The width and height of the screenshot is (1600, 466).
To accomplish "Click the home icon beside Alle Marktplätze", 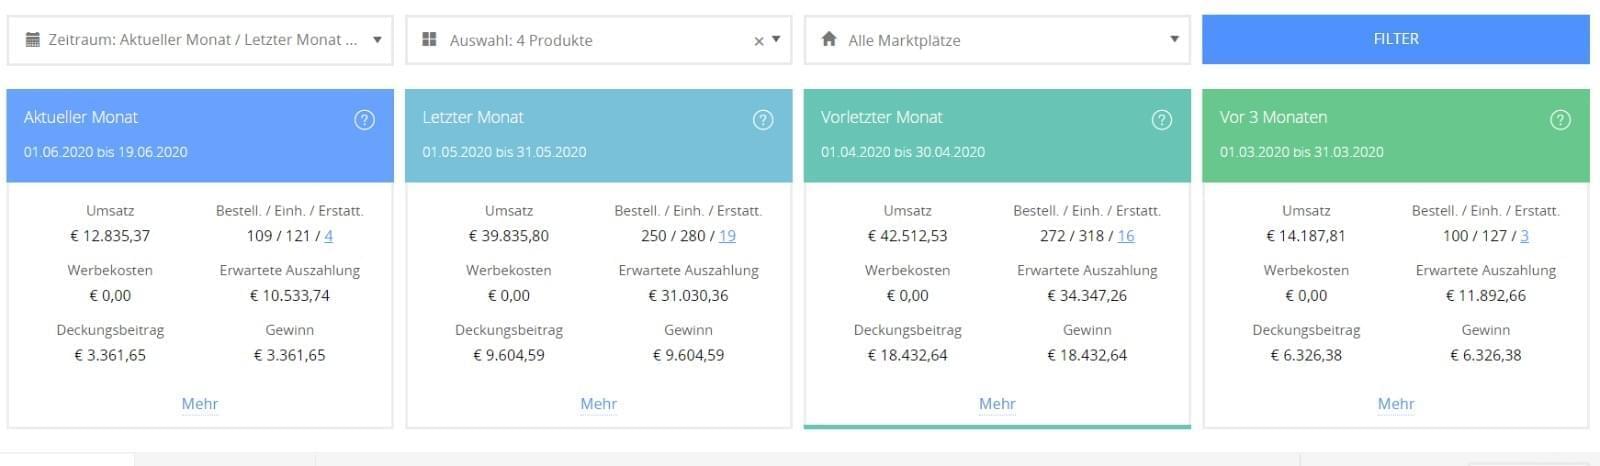I will coord(828,40).
